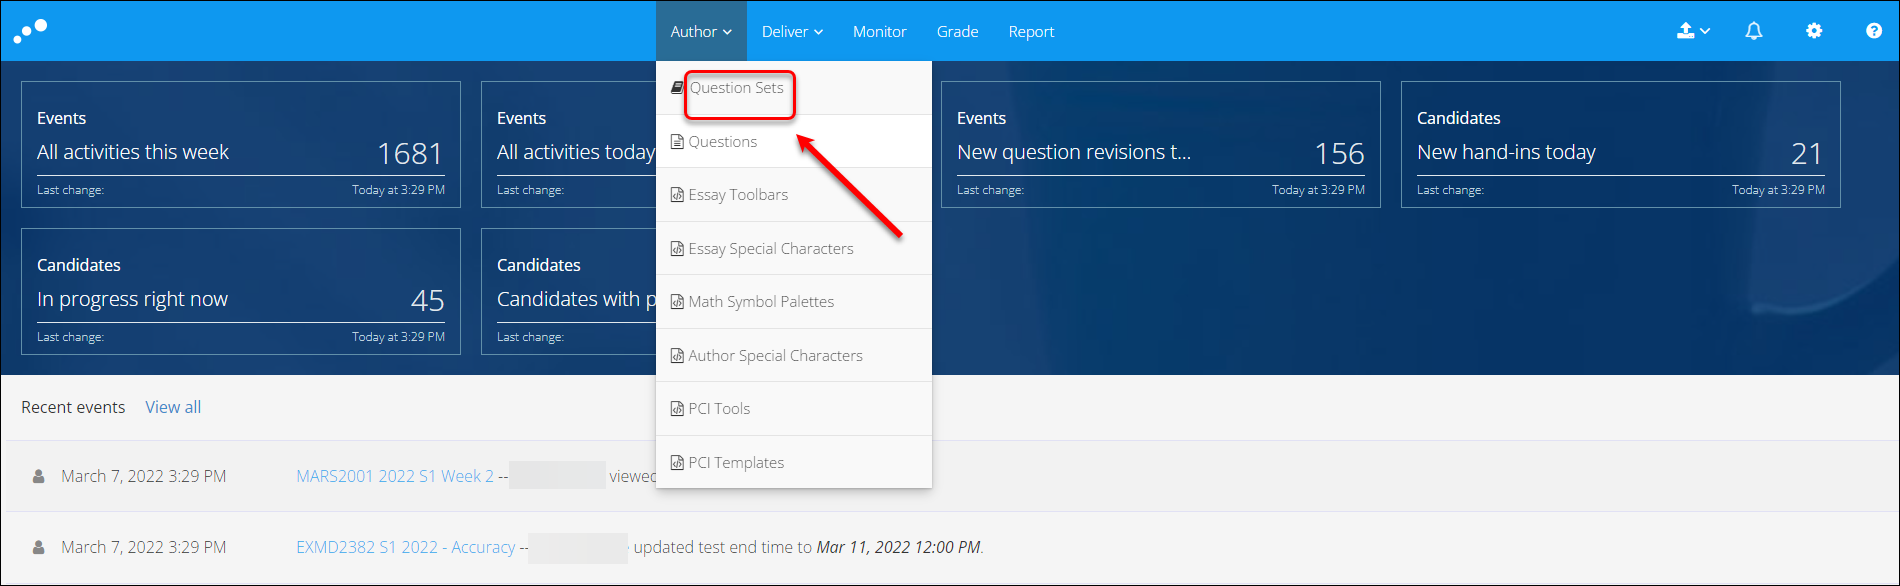Open MARS2001 2022 S1 Week 2 link
The width and height of the screenshot is (1900, 586).
tap(395, 476)
